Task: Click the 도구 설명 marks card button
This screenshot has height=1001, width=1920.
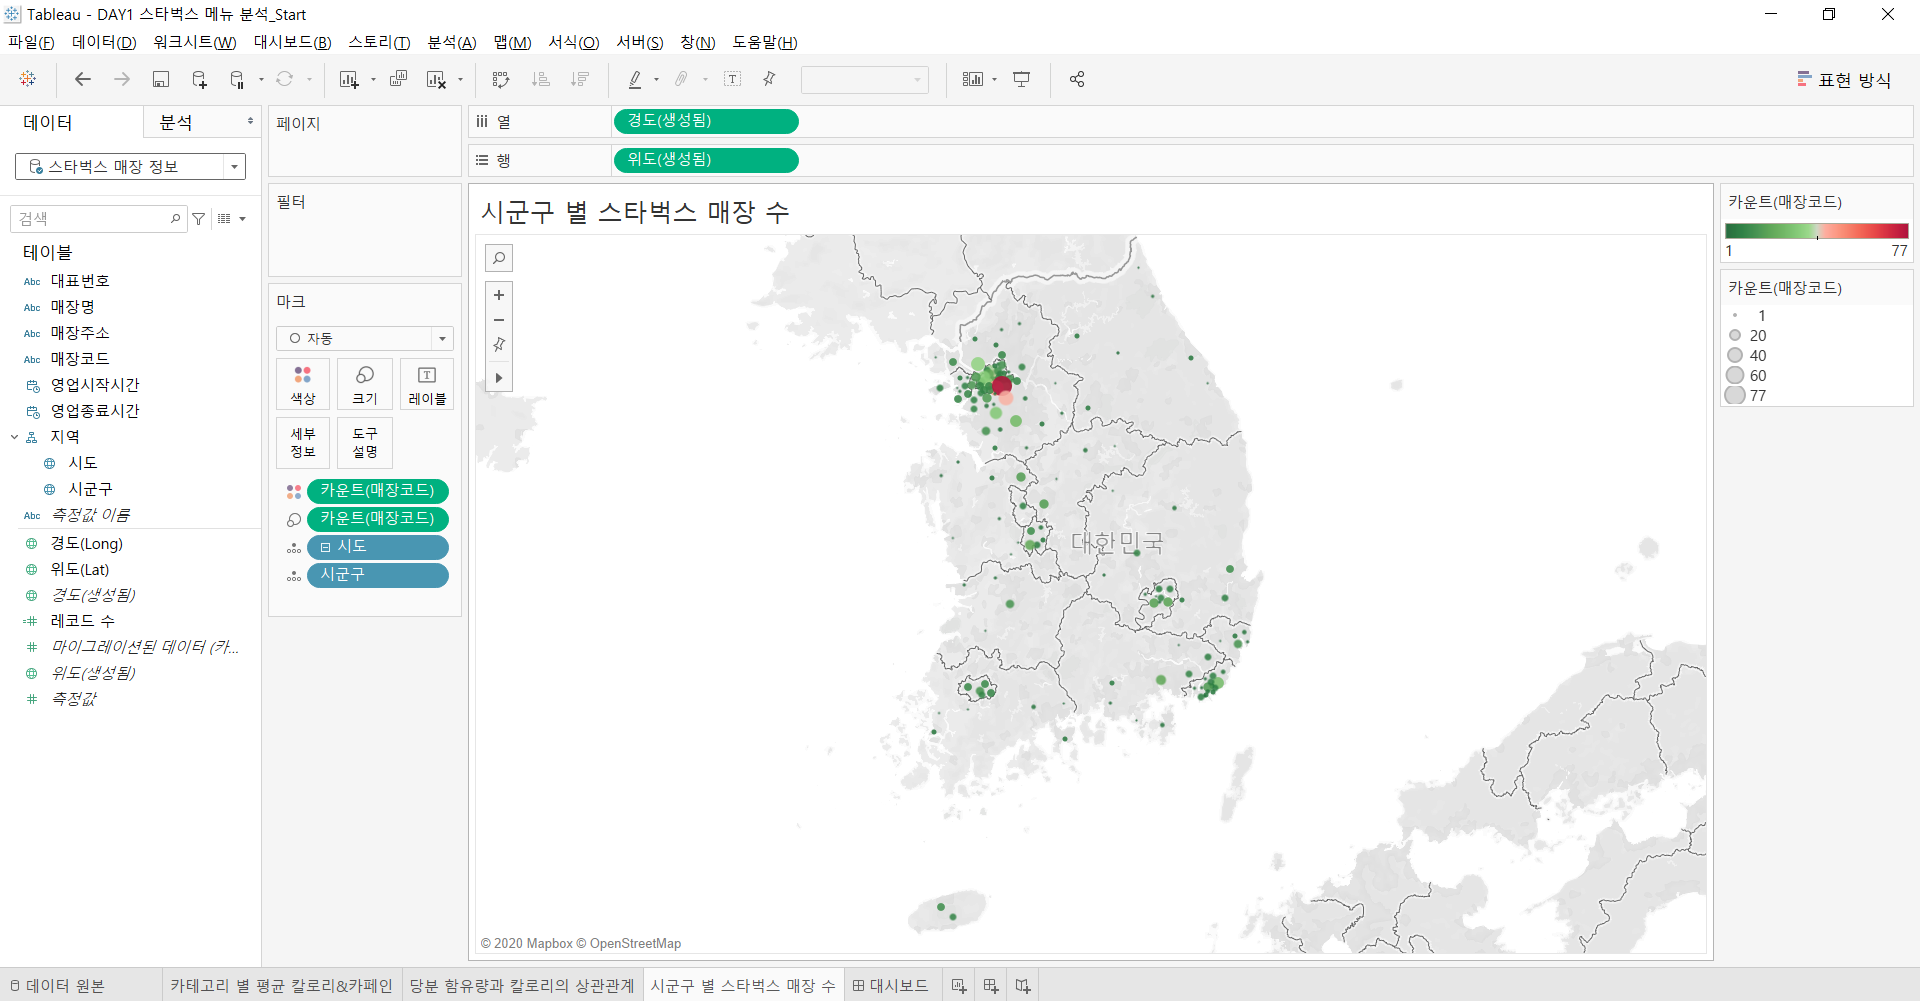Action: 365,443
